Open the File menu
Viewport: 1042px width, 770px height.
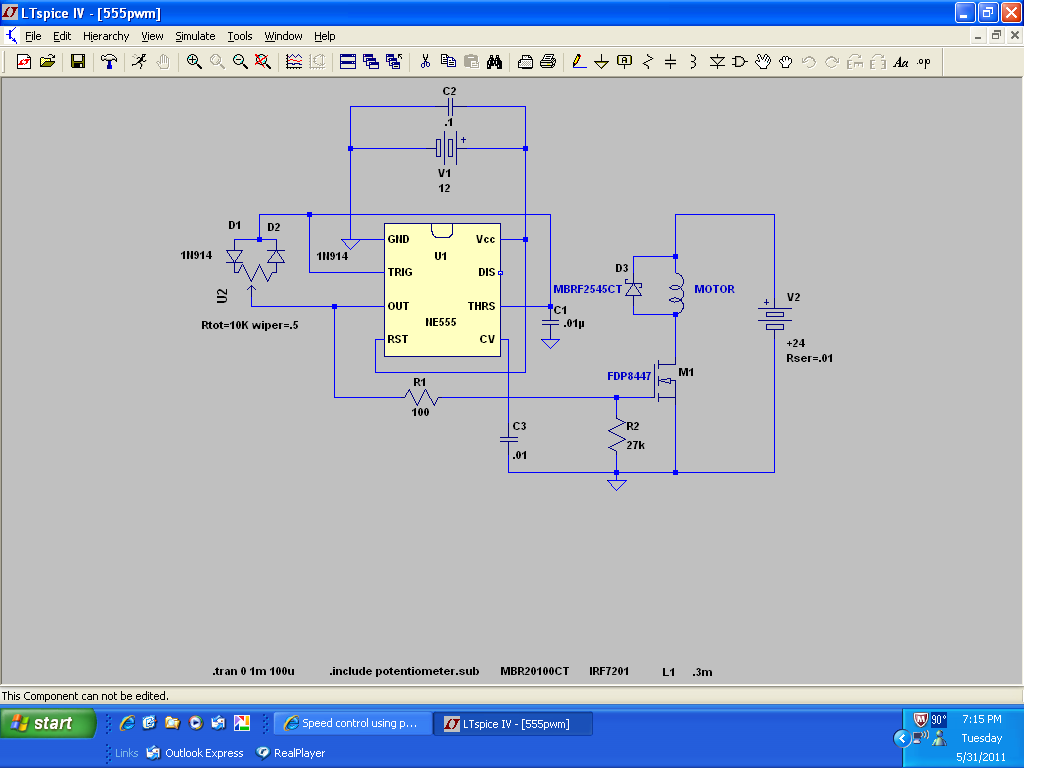pyautogui.click(x=33, y=36)
